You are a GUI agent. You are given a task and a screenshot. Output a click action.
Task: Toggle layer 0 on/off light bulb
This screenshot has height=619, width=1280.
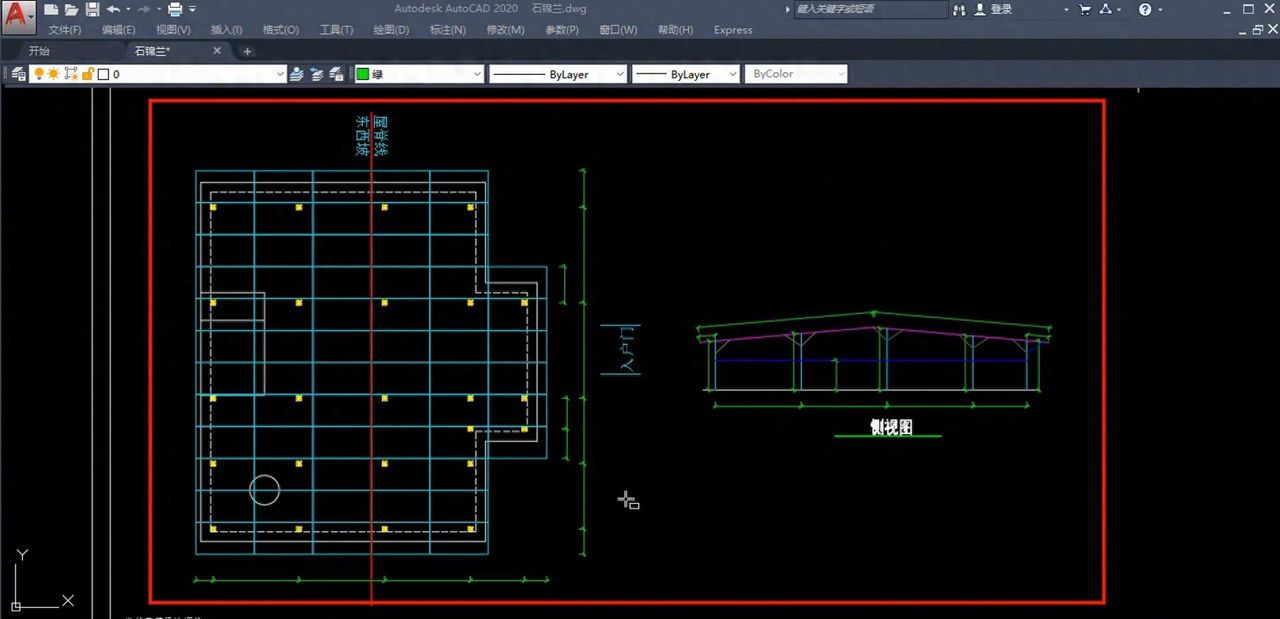coord(39,74)
